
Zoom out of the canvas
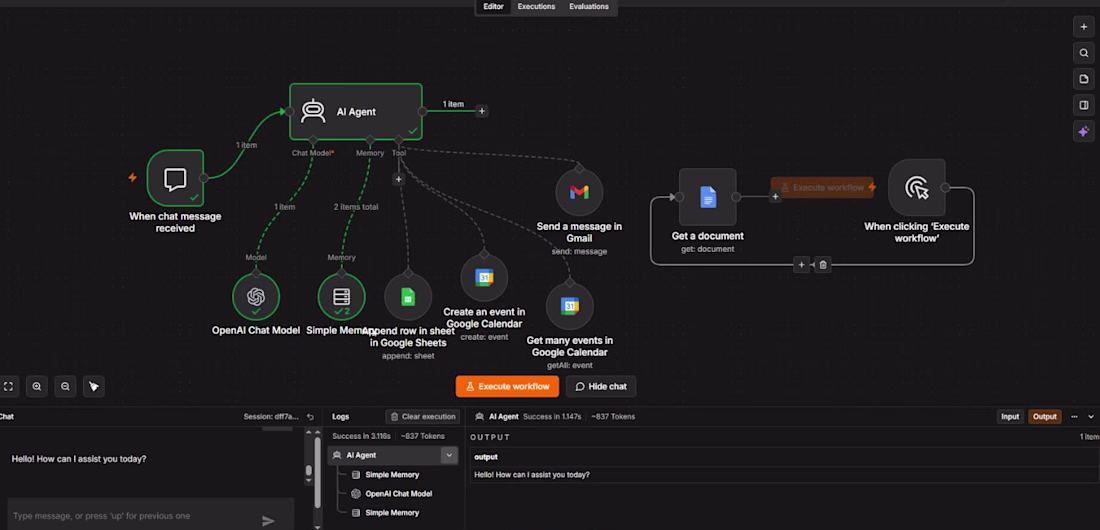click(x=65, y=386)
